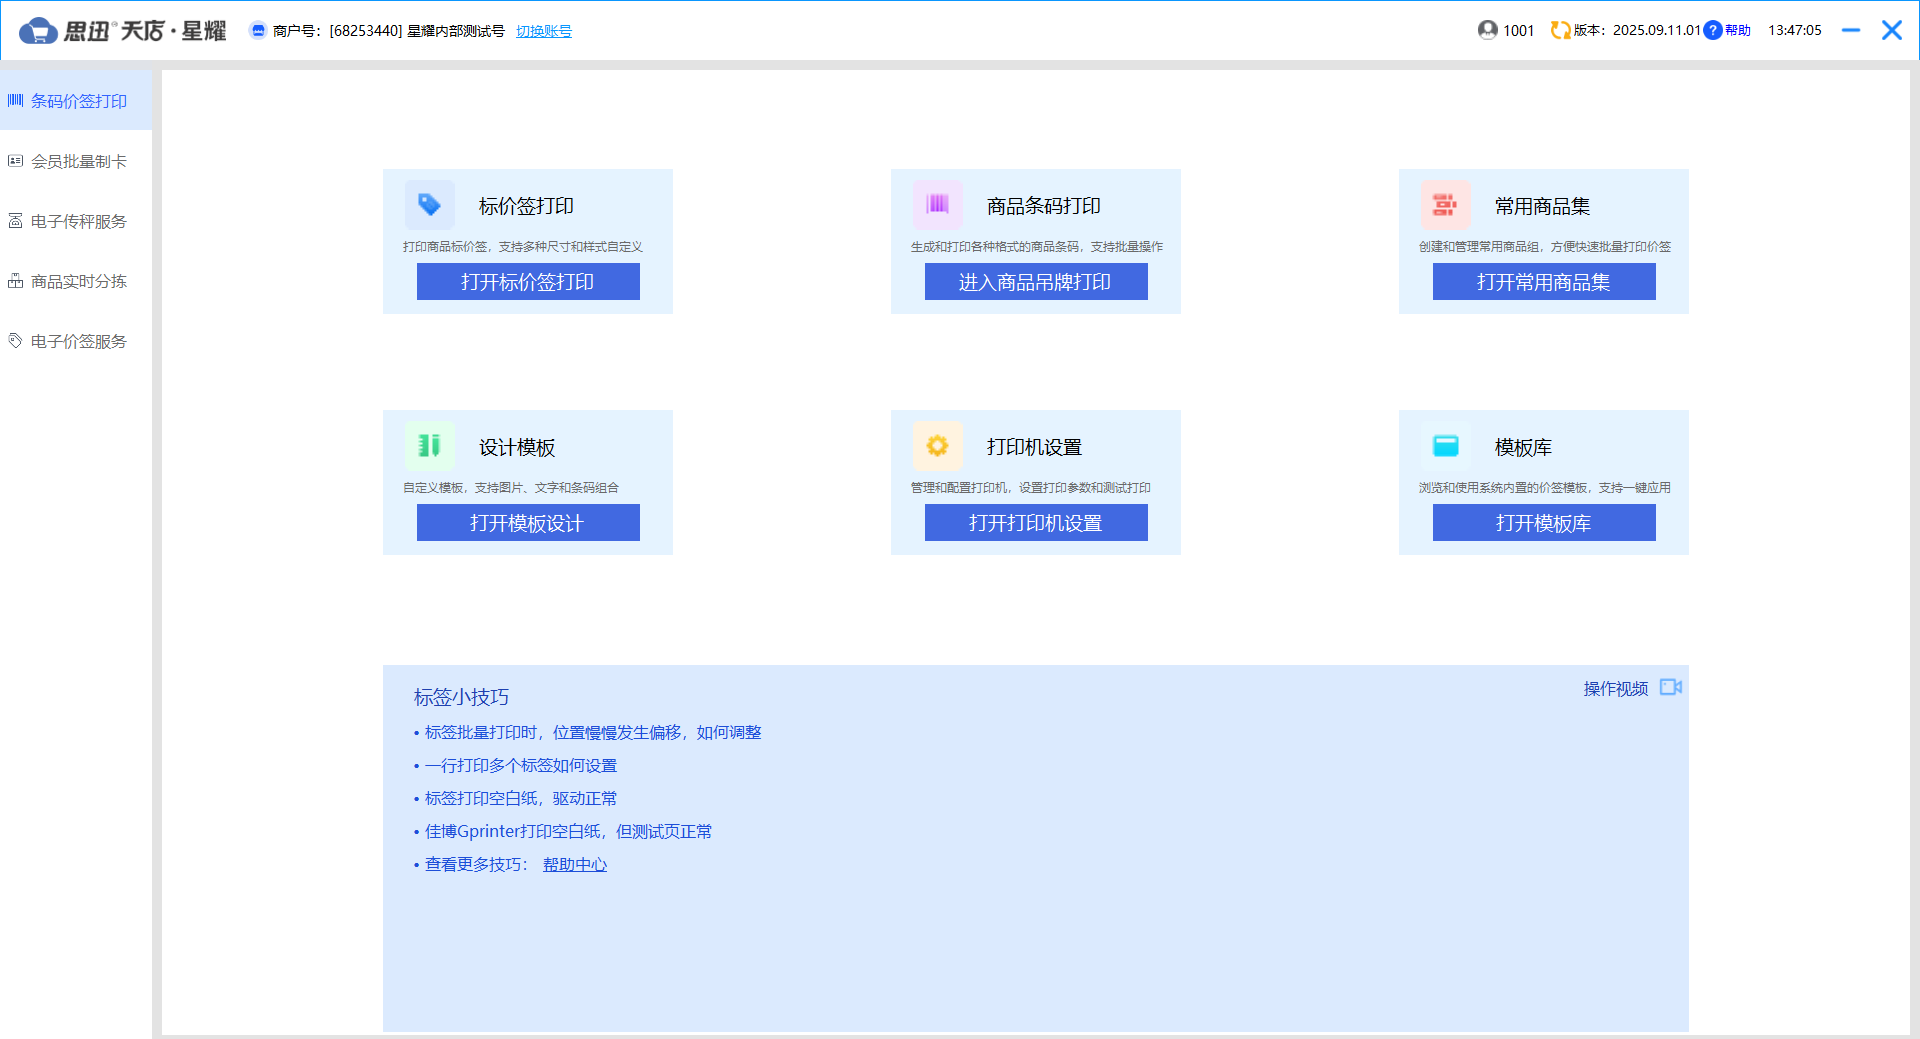Click the price tag icon for 标价签打印
This screenshot has height=1039, width=1920.
click(x=429, y=205)
